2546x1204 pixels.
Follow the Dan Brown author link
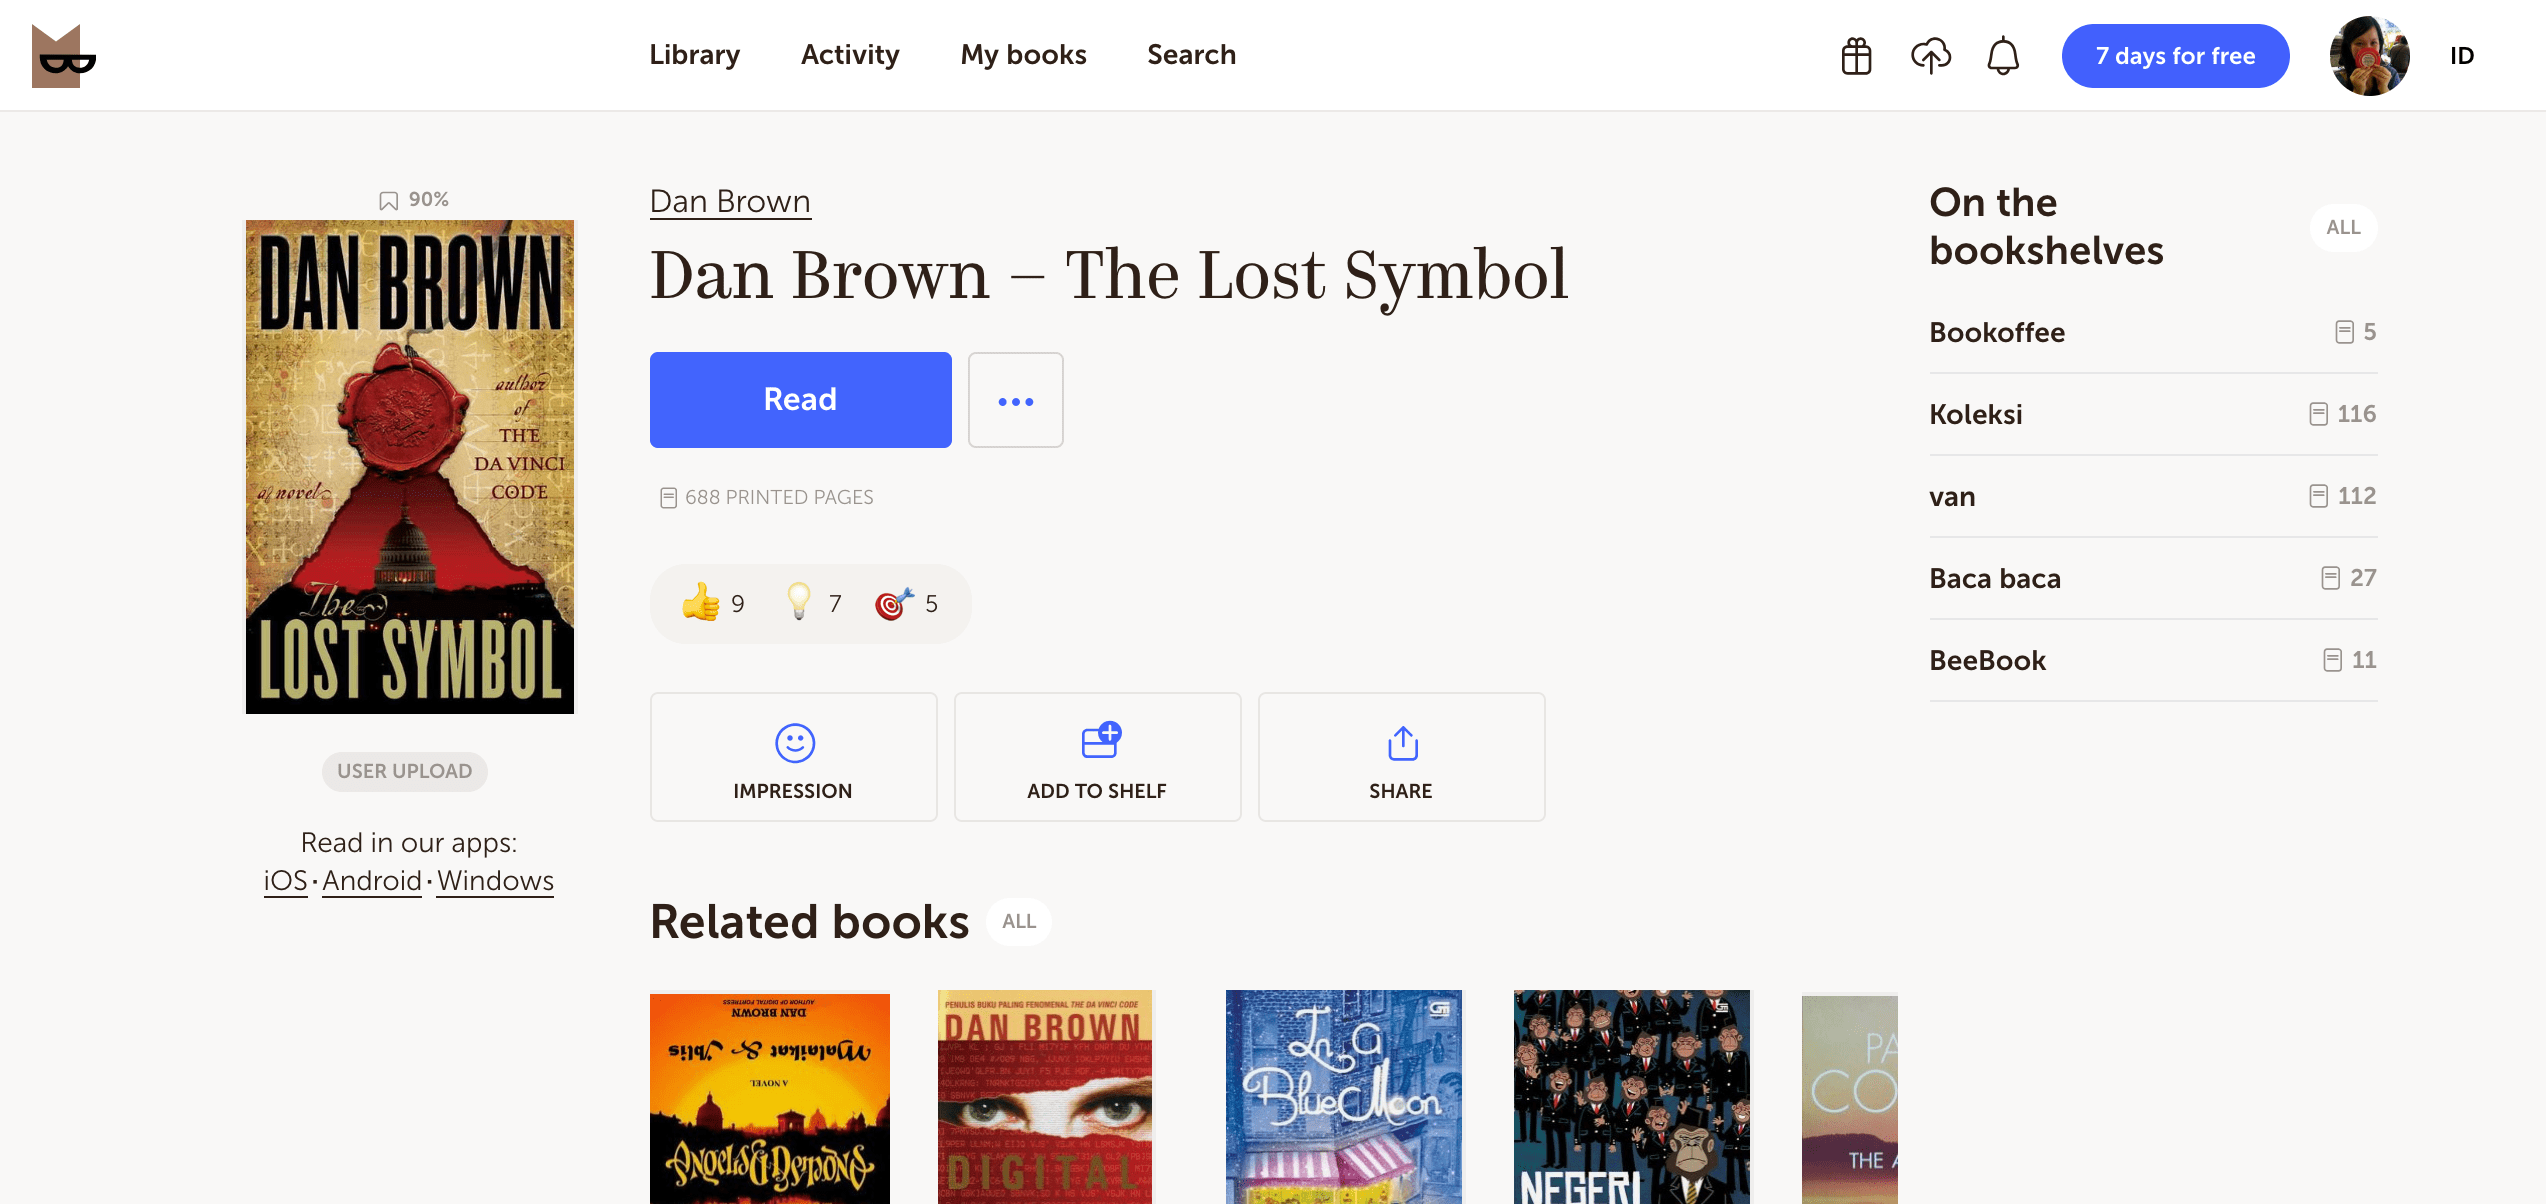coord(730,201)
